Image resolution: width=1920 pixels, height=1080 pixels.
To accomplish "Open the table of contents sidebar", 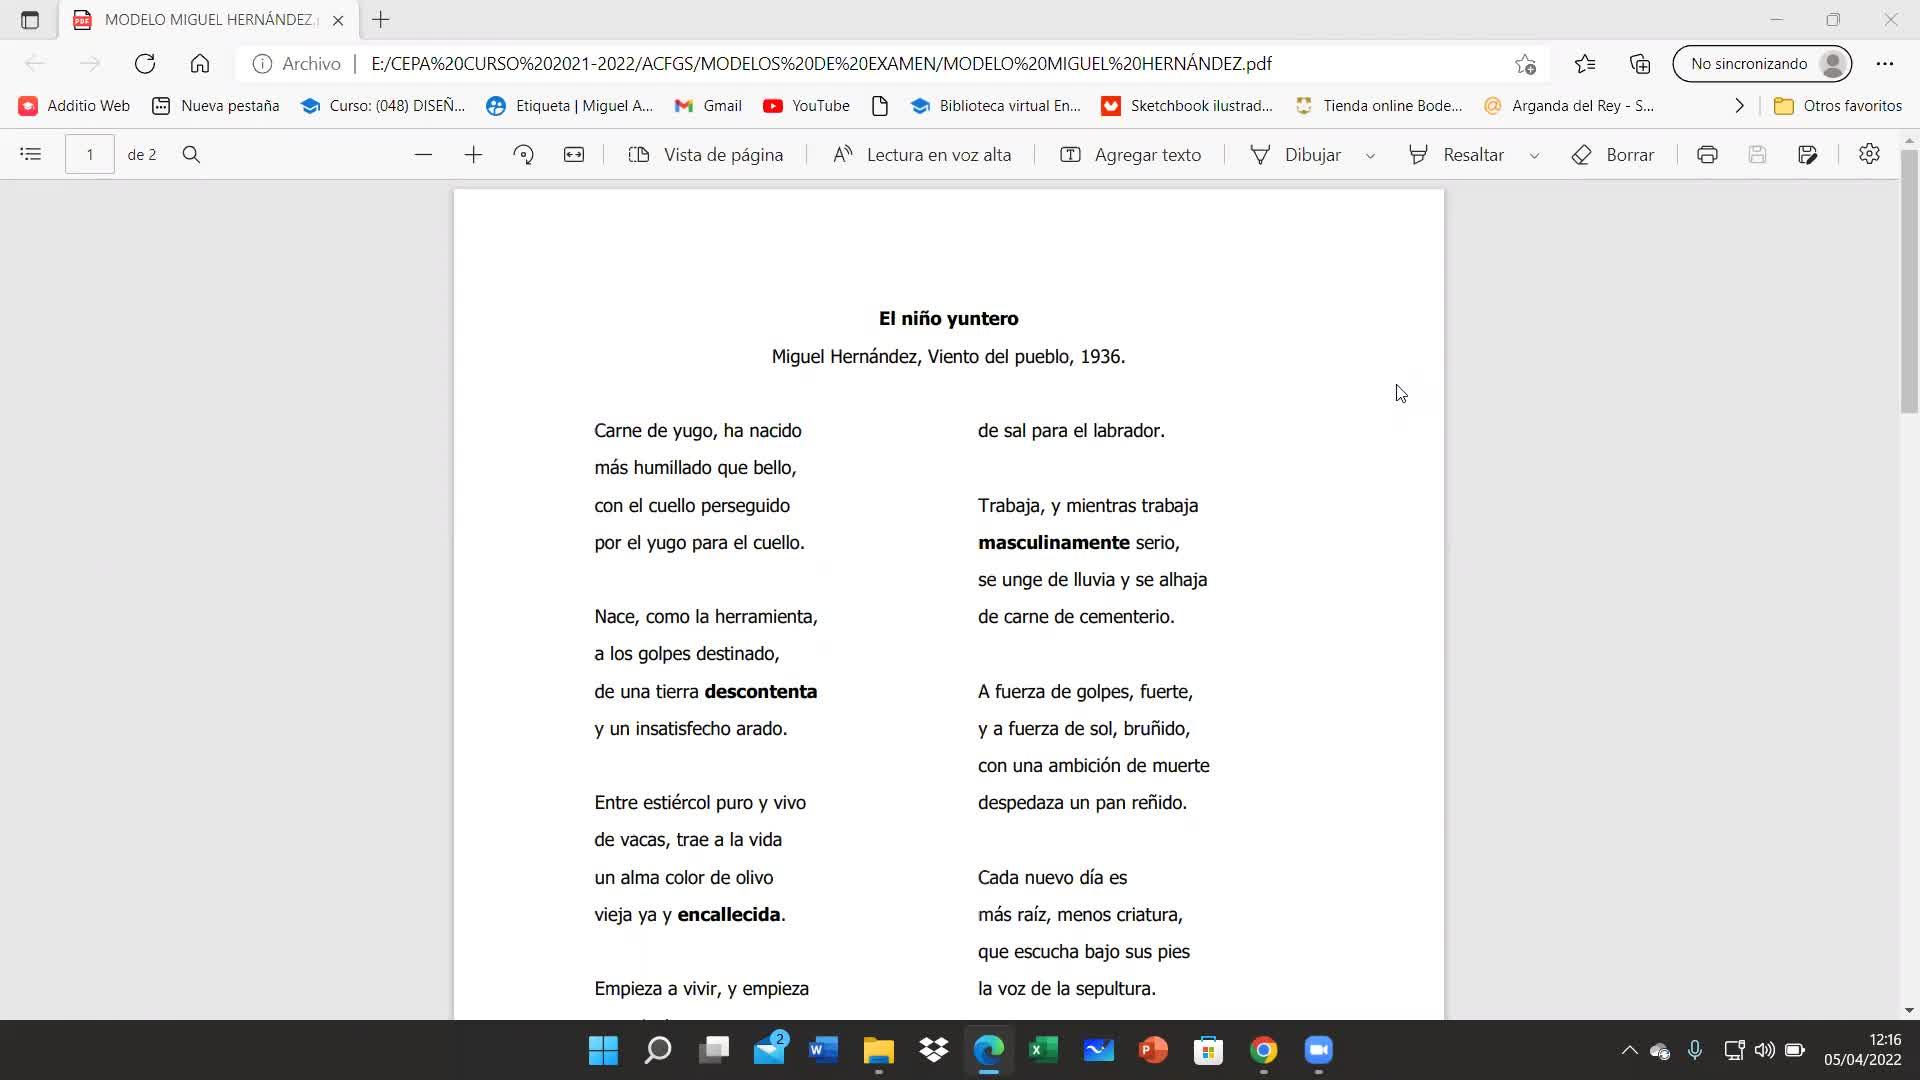I will (x=31, y=154).
